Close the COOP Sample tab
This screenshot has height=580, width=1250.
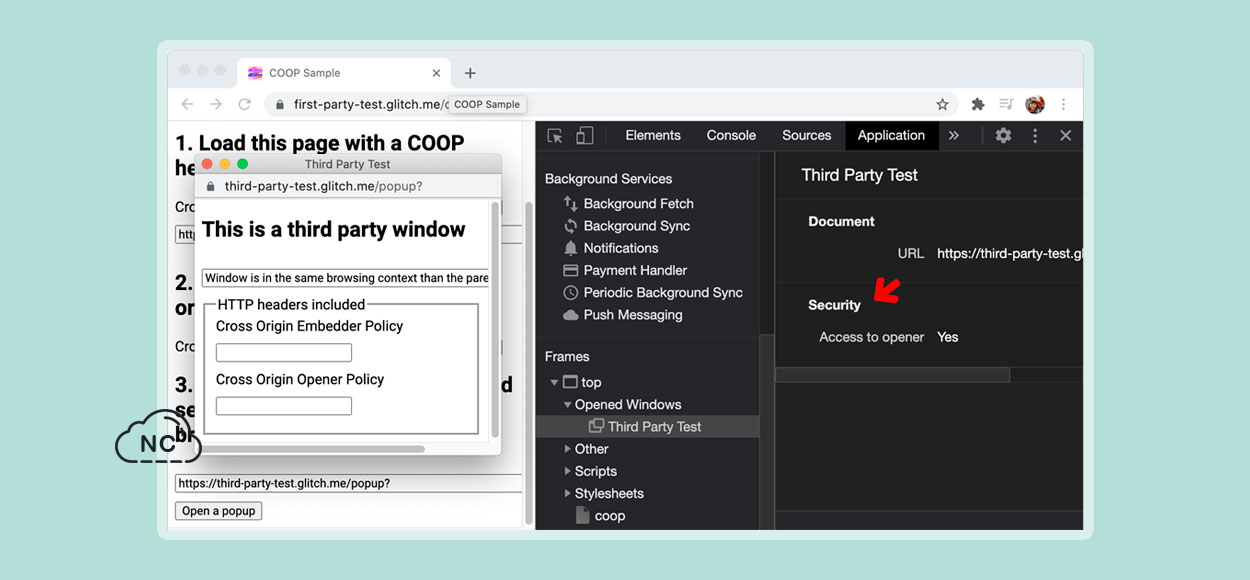[x=436, y=73]
